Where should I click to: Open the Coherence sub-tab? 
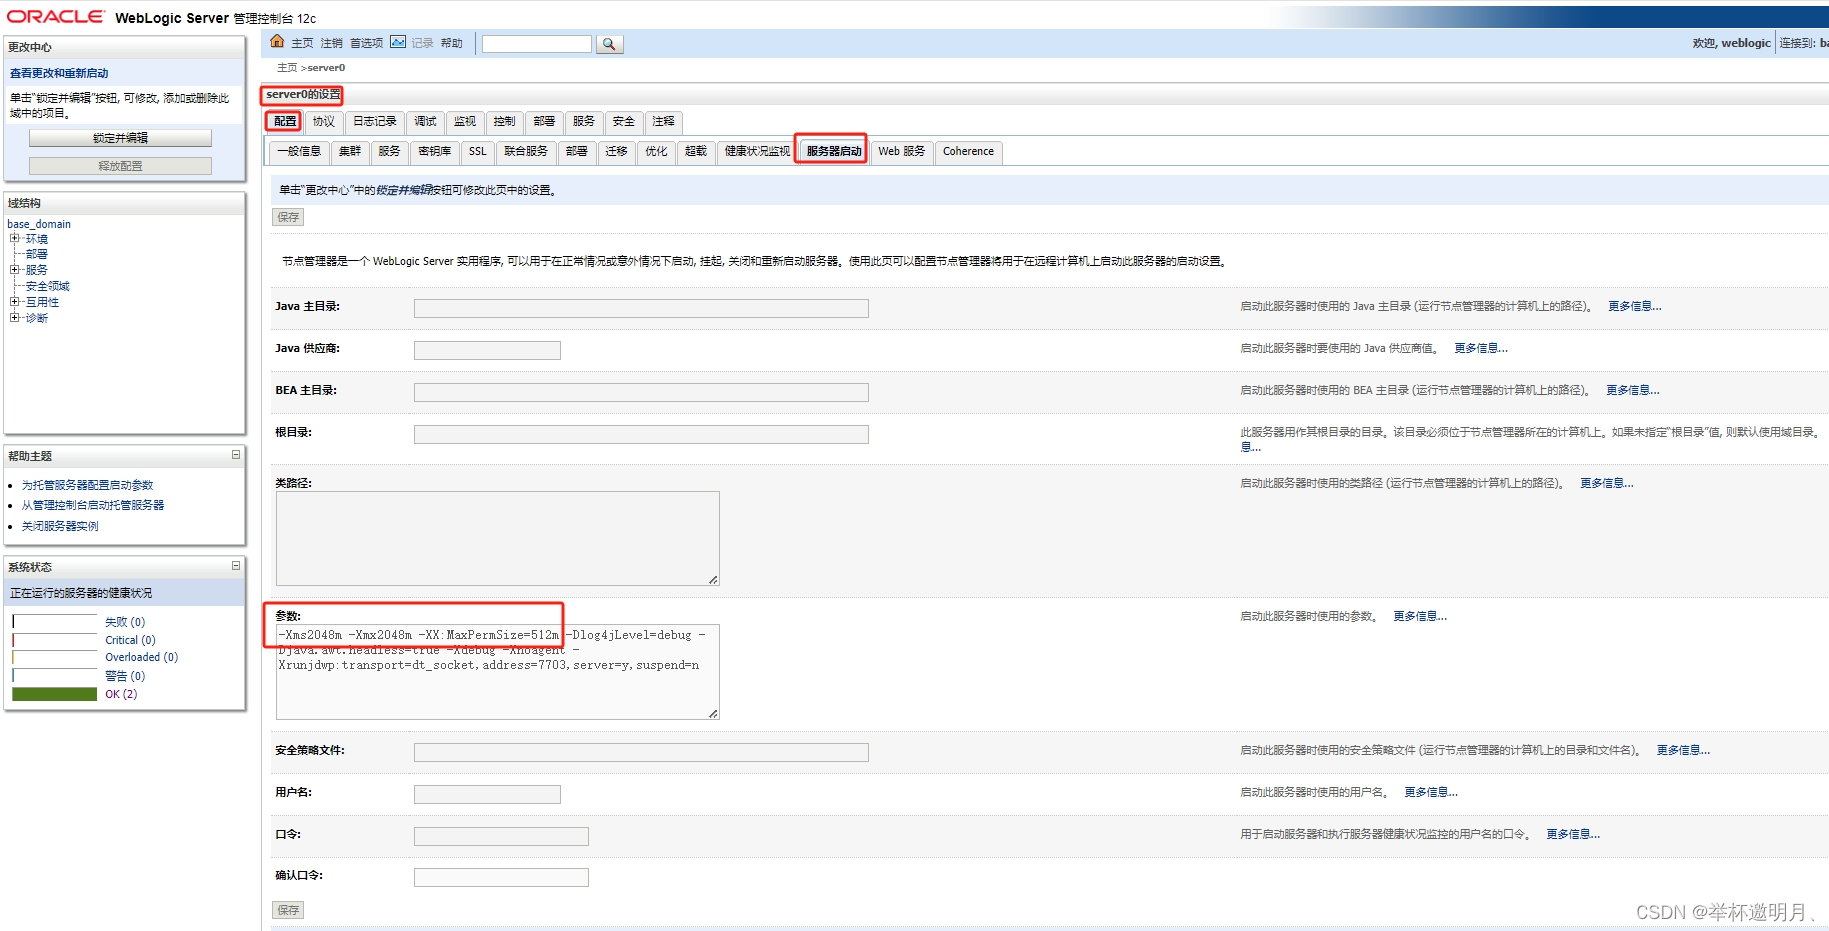968,152
